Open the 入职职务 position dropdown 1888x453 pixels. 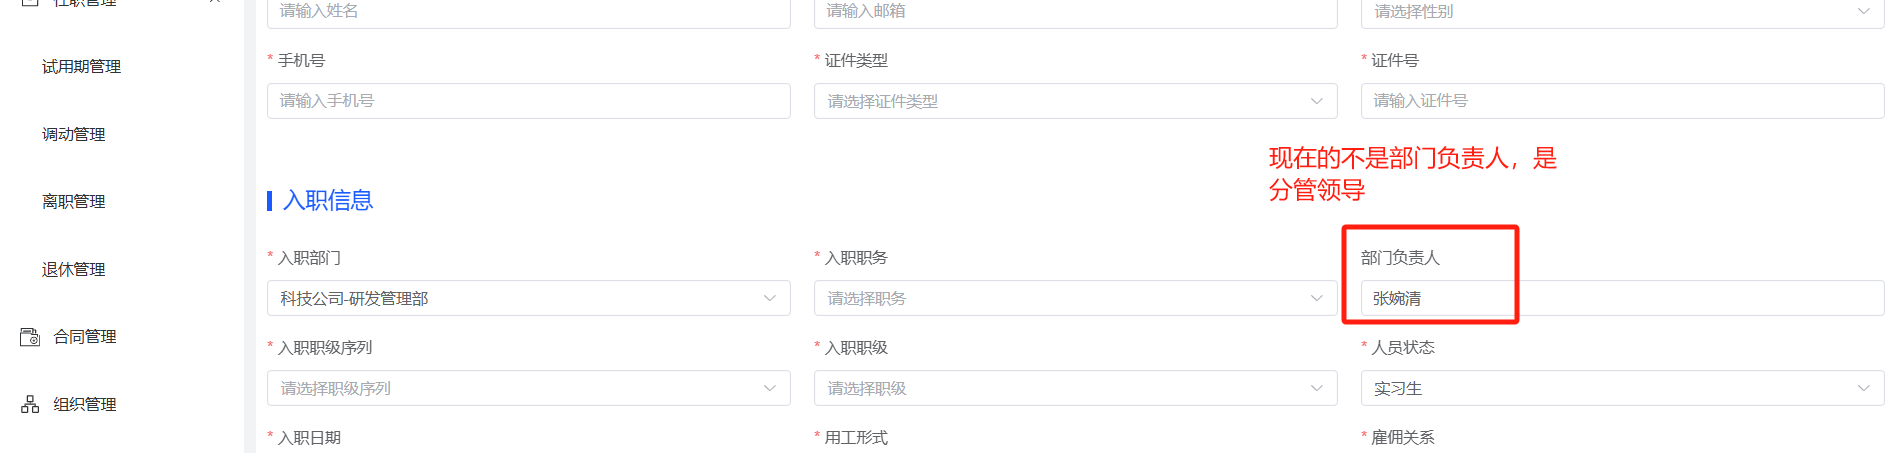coord(1075,298)
